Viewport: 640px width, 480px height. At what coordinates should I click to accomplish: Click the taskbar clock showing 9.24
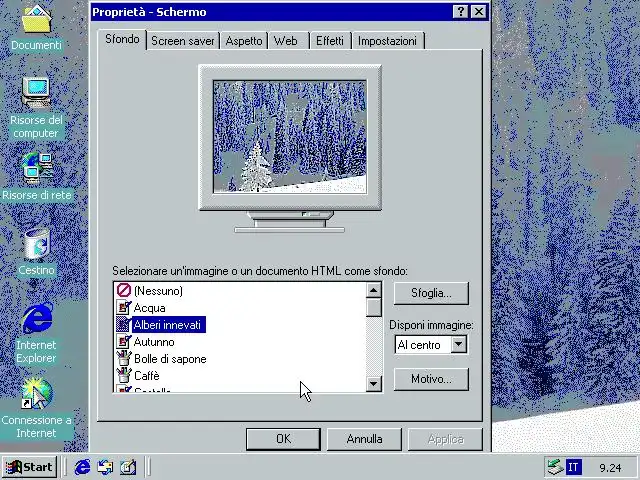click(610, 468)
